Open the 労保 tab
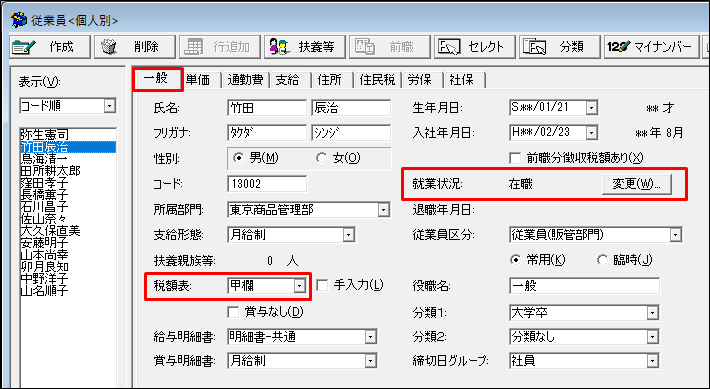Viewport: 710px width, 389px height. pyautogui.click(x=419, y=80)
